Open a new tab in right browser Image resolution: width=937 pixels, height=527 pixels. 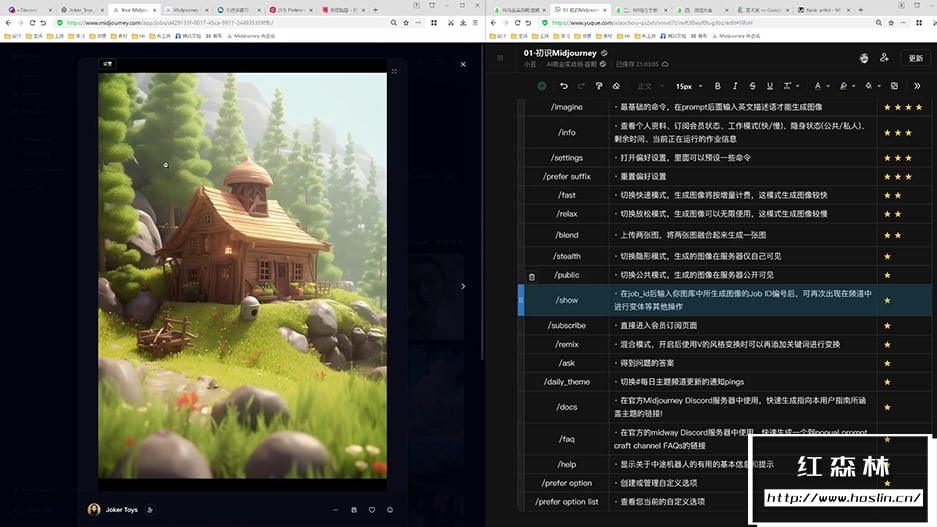861,10
